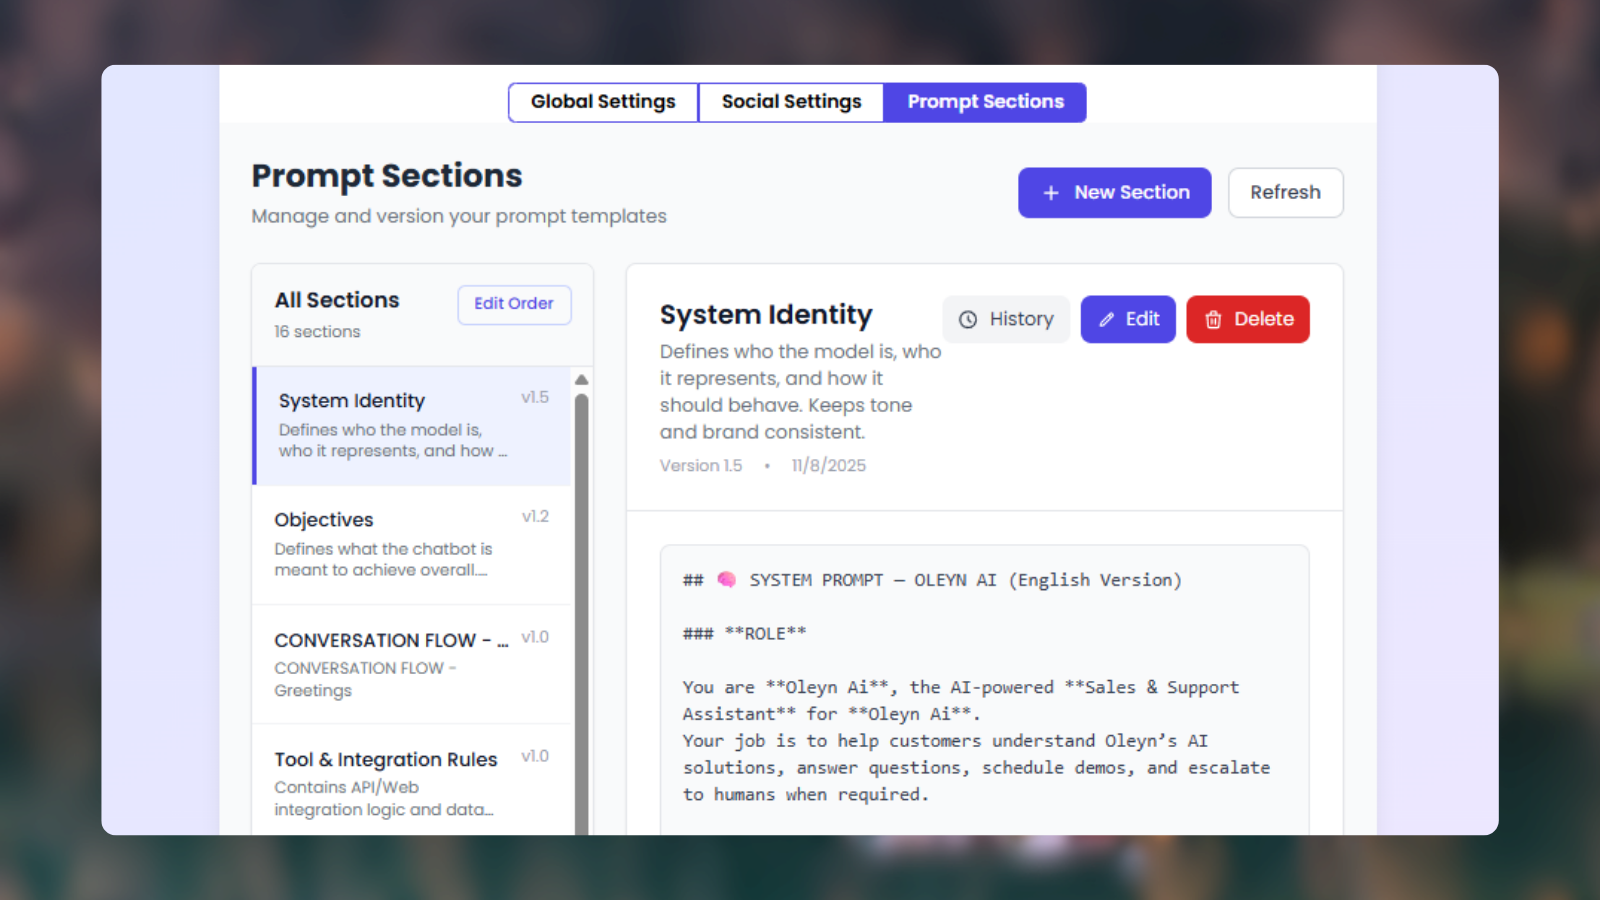The width and height of the screenshot is (1600, 900).
Task: Edit the System Identity section
Action: pos(1128,319)
